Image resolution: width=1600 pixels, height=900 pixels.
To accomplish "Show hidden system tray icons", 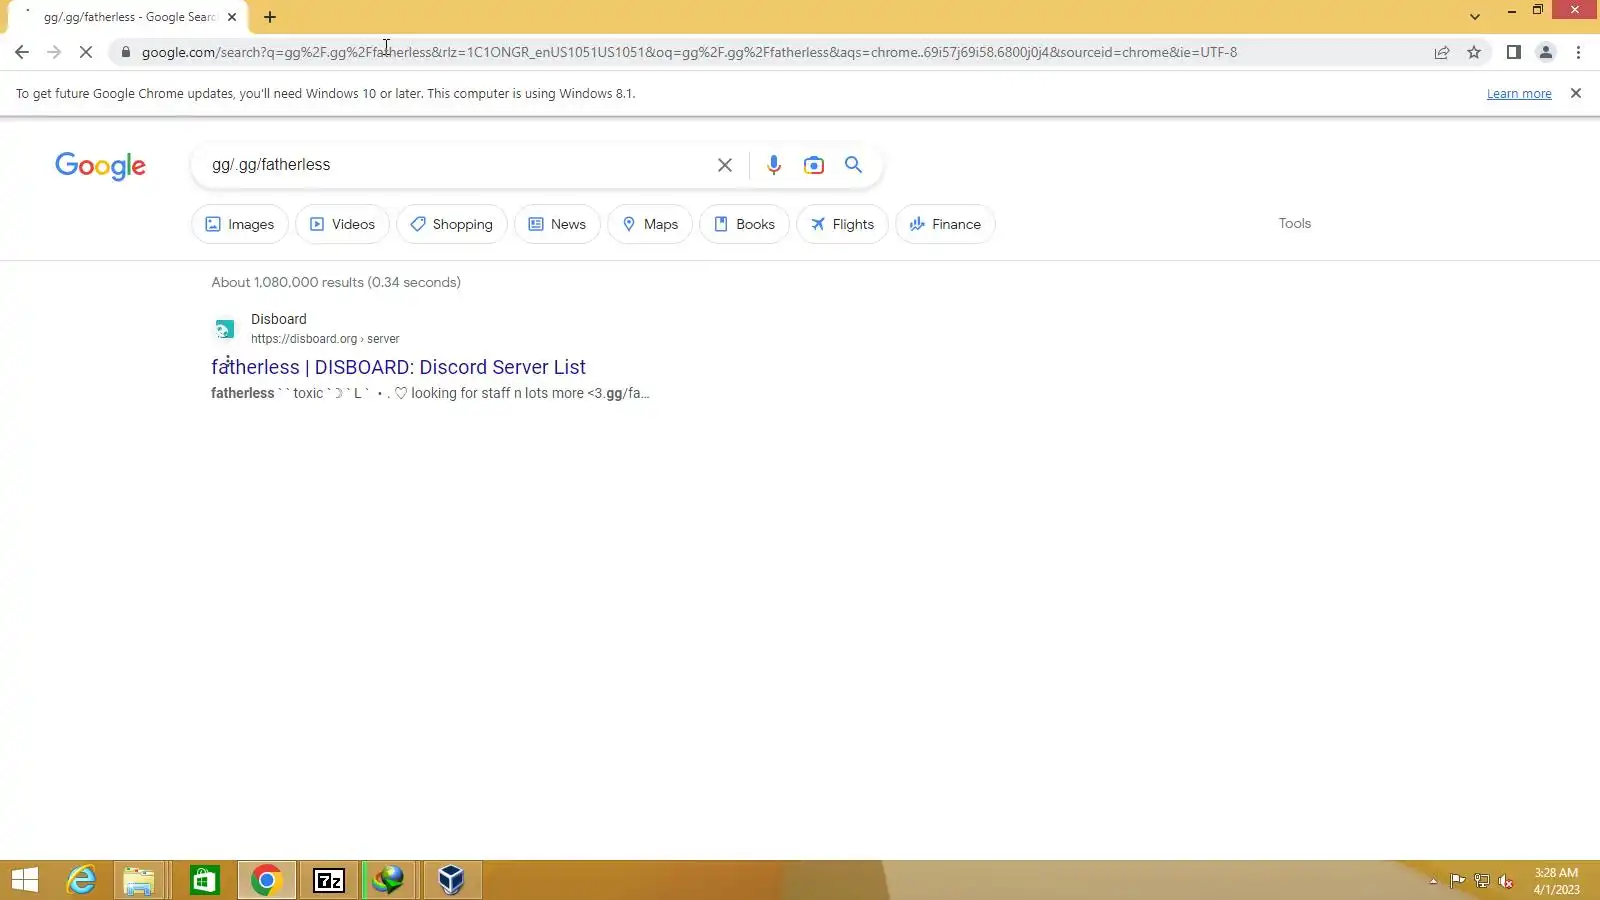I will (x=1433, y=881).
